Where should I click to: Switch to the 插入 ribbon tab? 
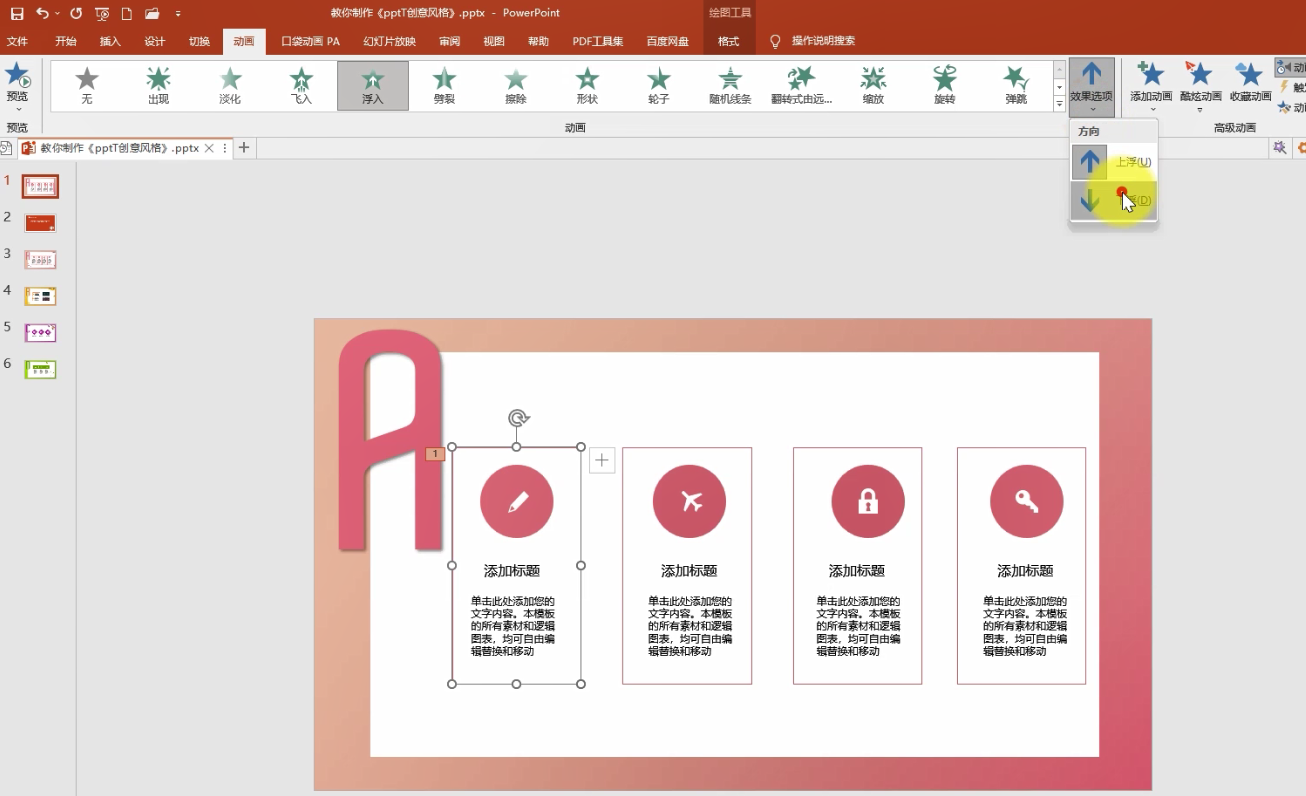(110, 41)
